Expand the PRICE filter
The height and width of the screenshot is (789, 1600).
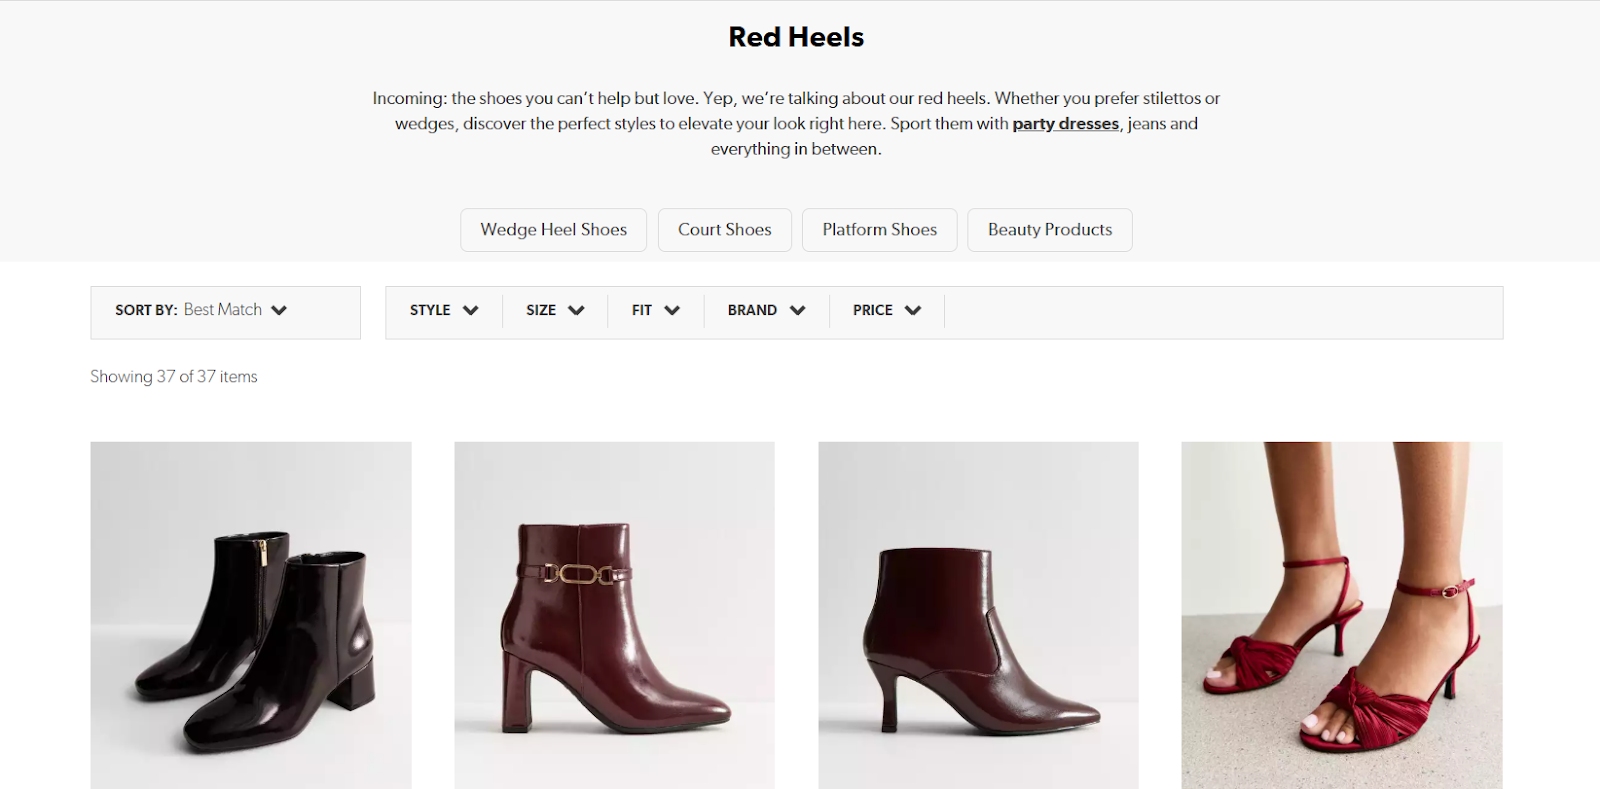[885, 310]
